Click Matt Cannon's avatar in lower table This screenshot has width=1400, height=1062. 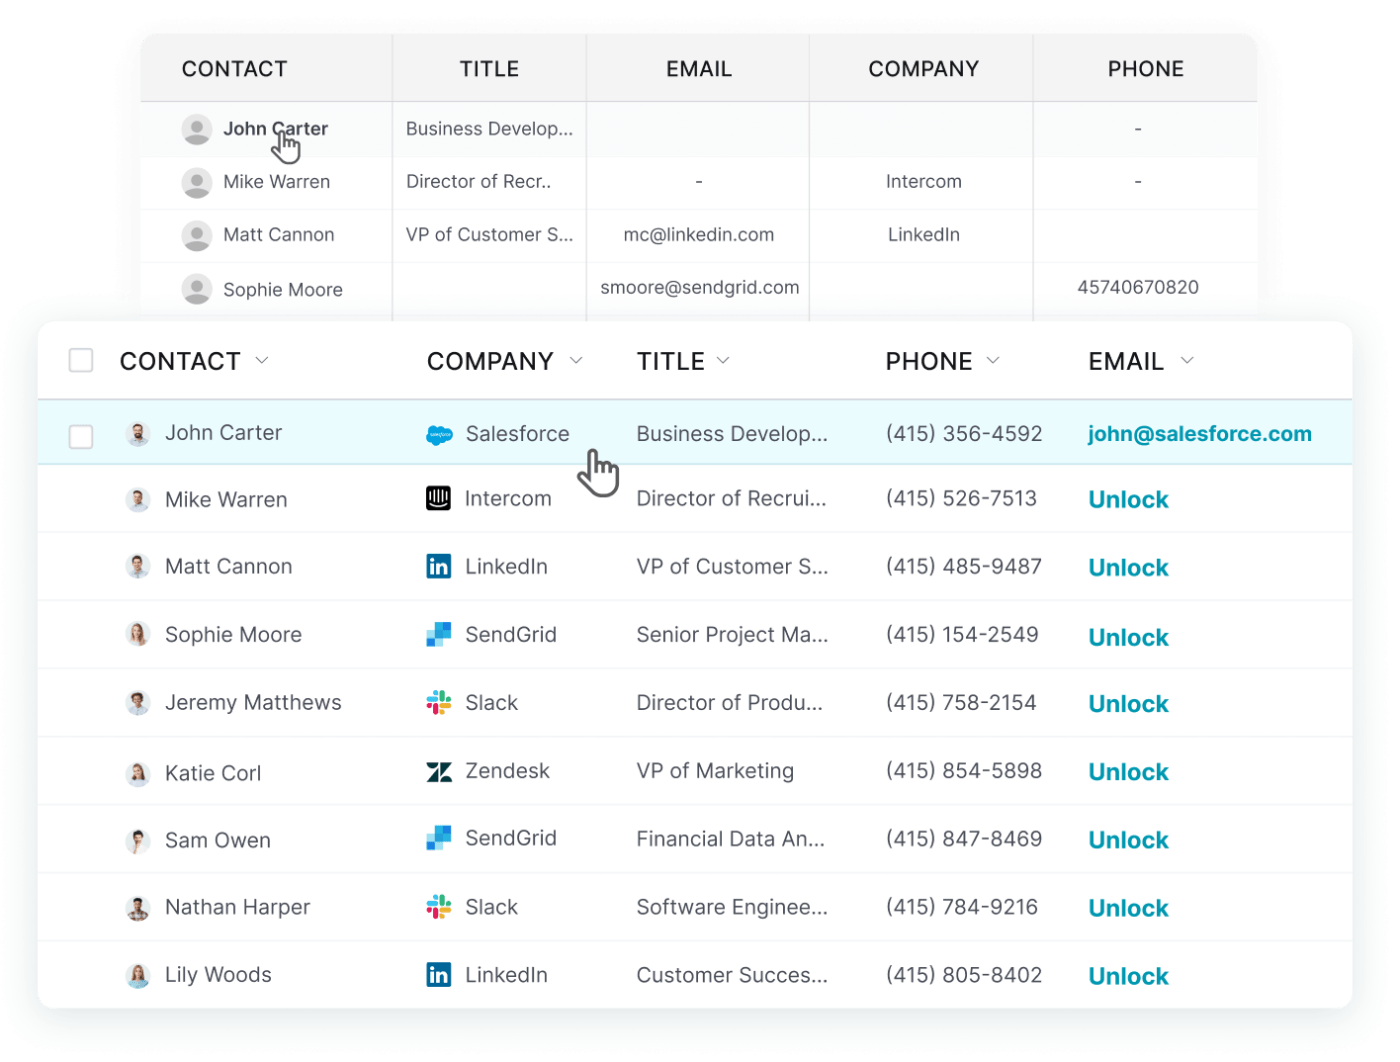[x=138, y=567]
